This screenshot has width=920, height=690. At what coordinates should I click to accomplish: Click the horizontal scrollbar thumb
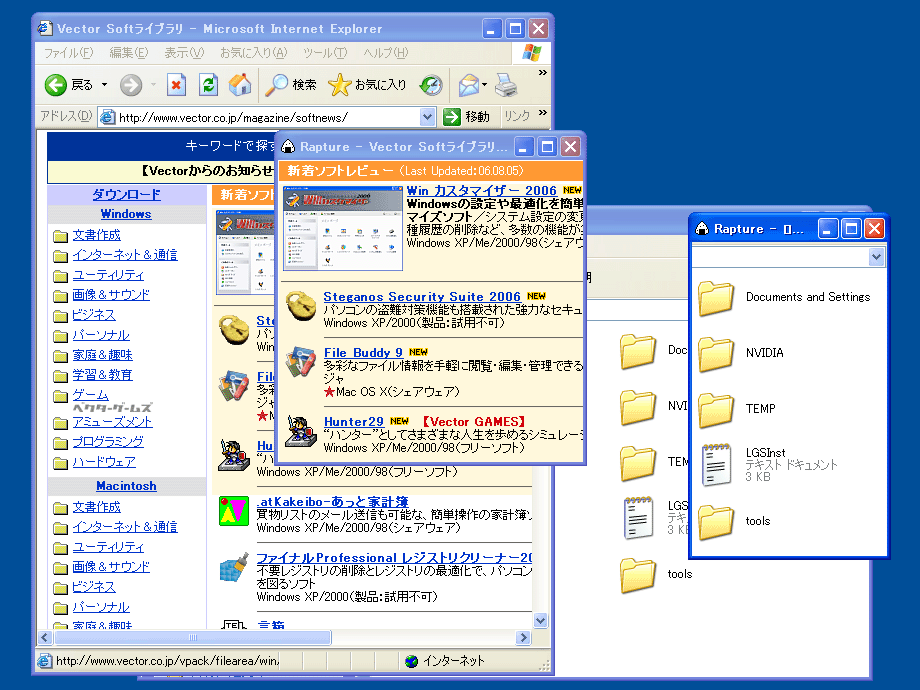(x=192, y=637)
